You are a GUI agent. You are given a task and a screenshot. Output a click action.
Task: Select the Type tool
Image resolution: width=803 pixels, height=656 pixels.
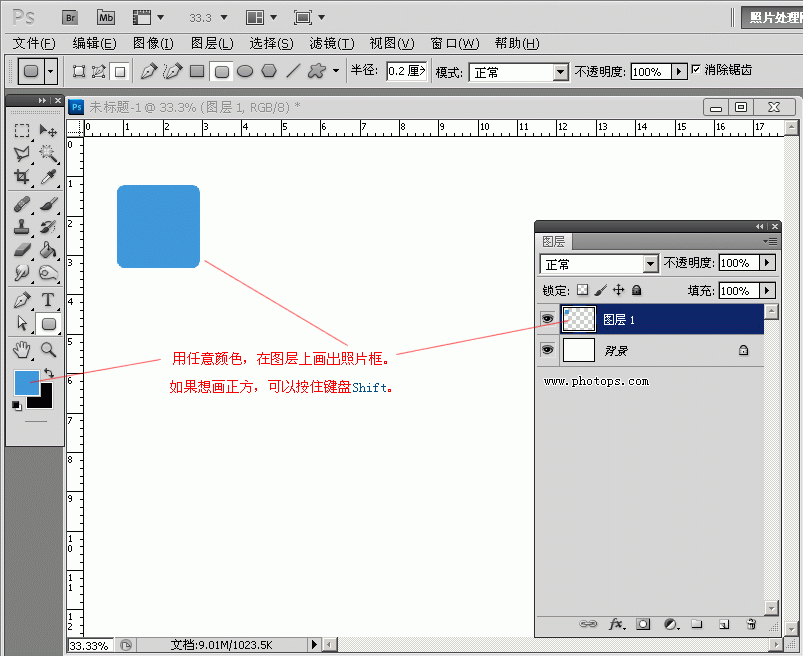point(48,300)
